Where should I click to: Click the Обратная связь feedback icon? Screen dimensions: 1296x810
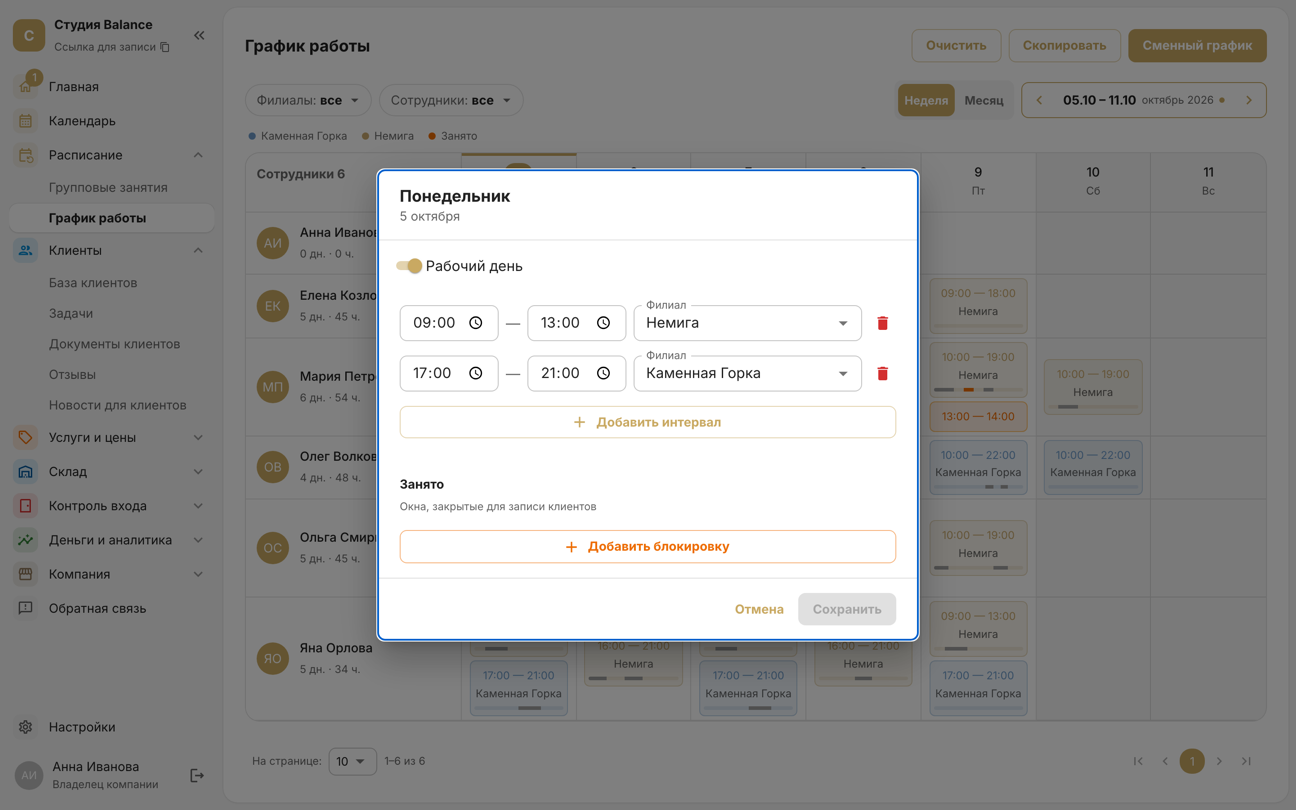26,608
